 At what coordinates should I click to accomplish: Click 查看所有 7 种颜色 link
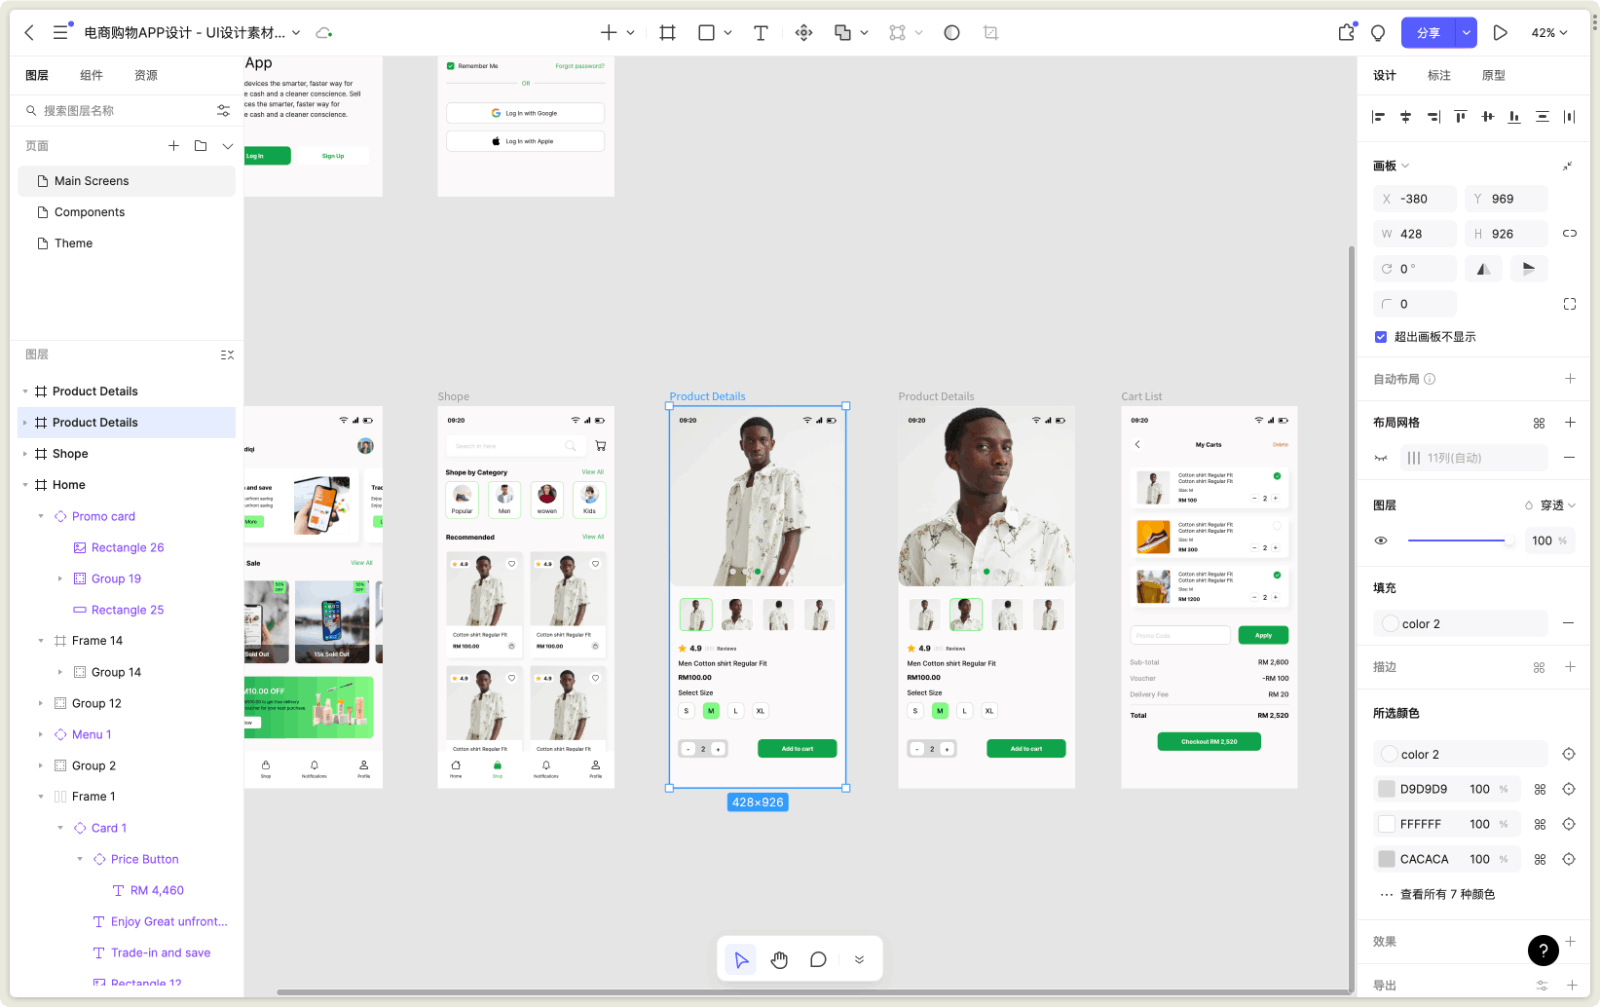coord(1446,895)
